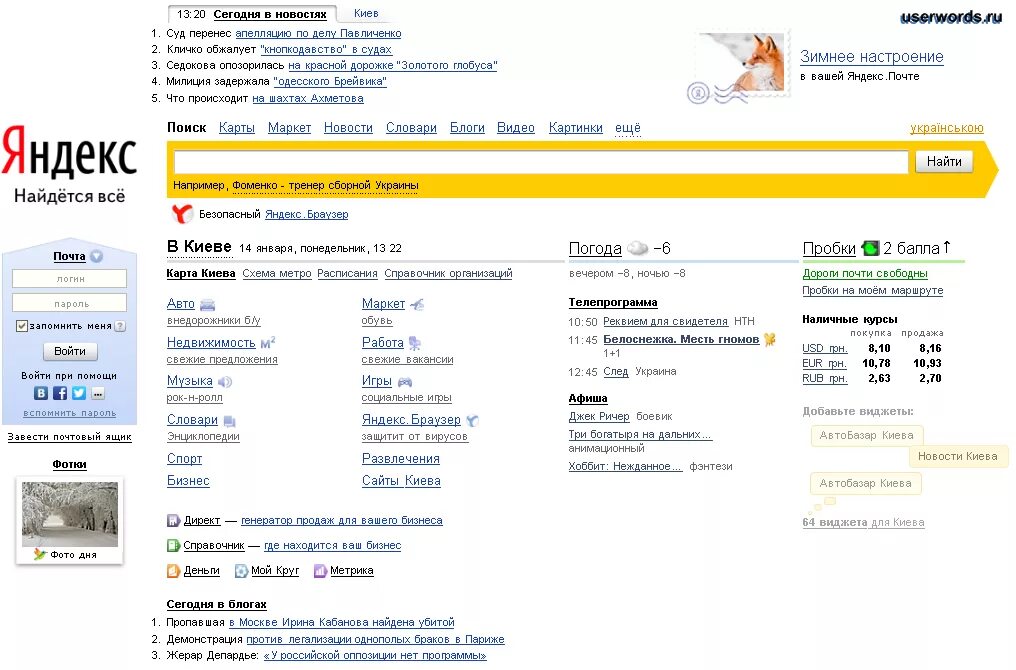Open more social login options icon

point(98,393)
